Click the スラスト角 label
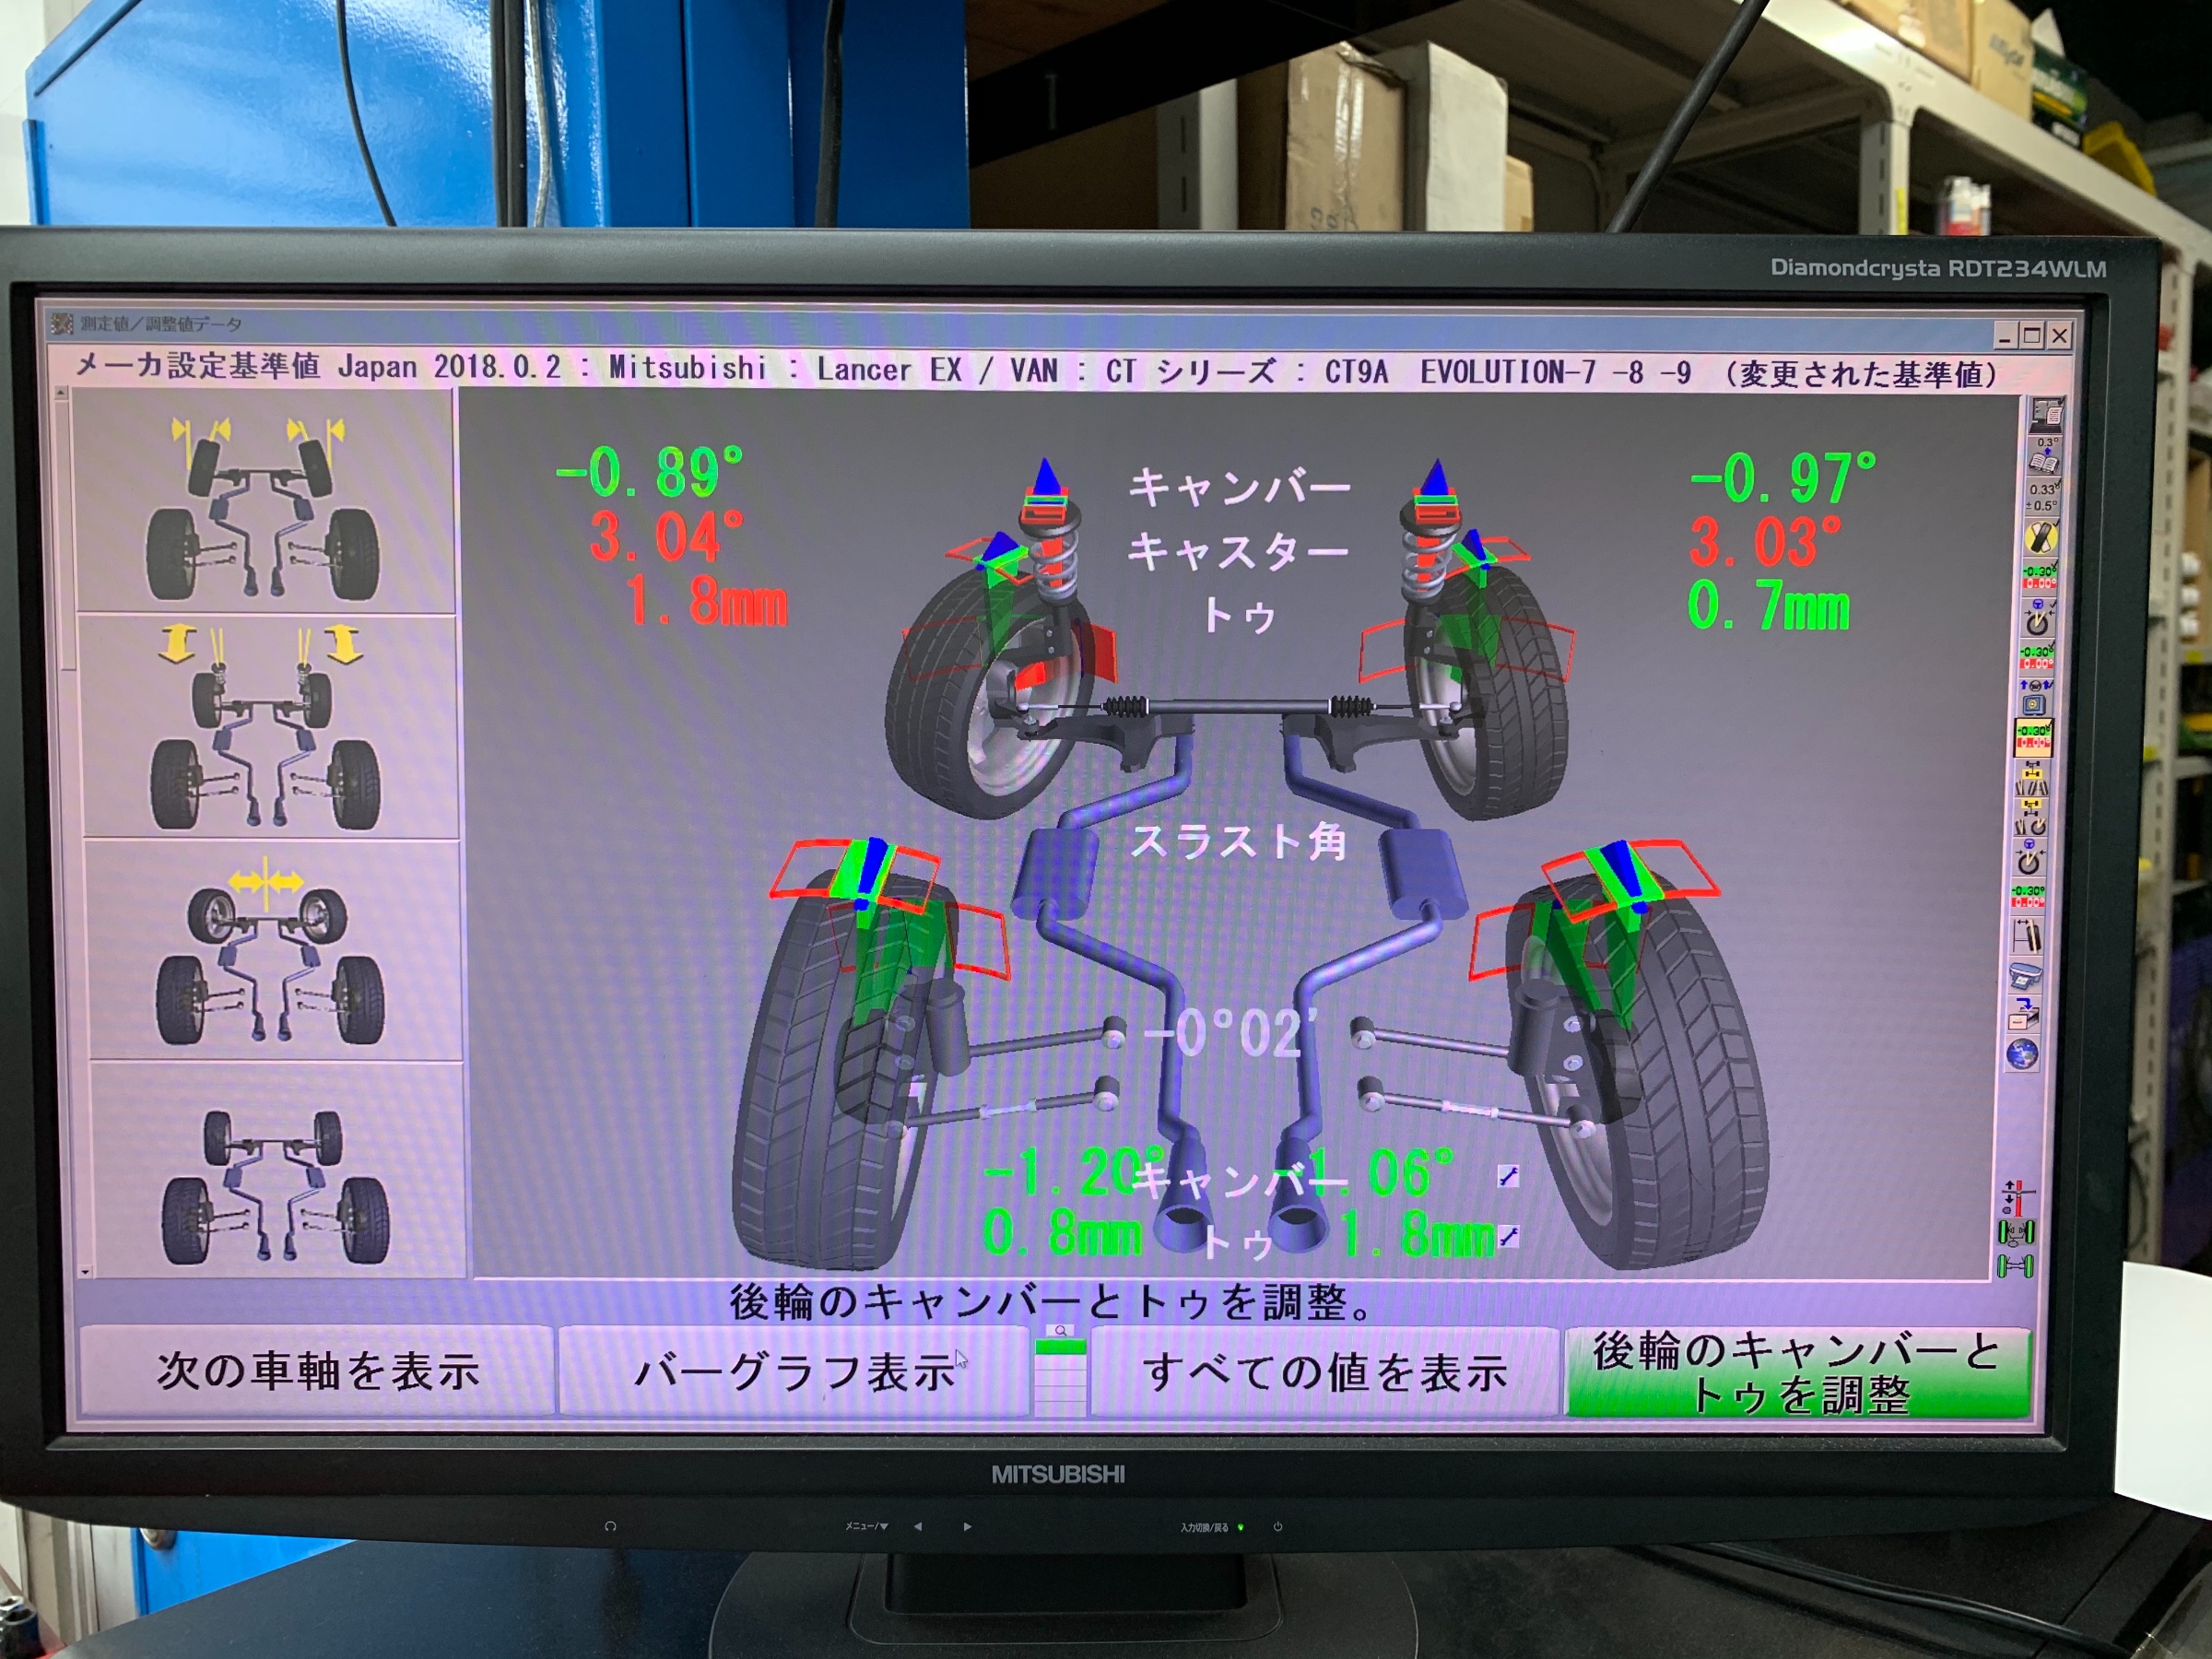 [x=1238, y=841]
